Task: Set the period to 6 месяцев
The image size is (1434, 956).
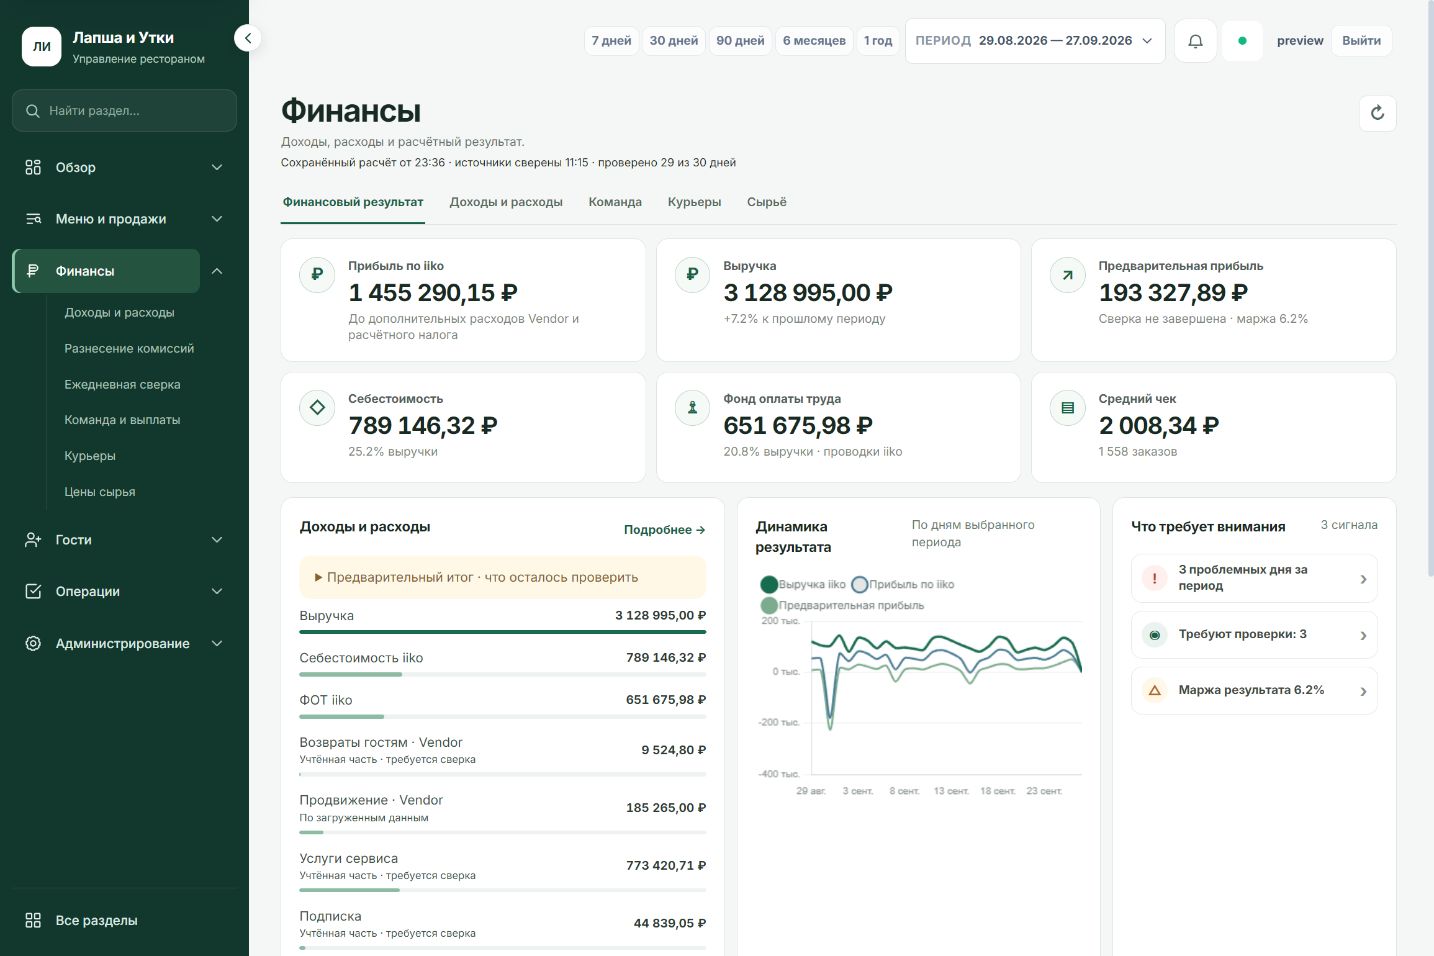Action: click(x=814, y=41)
